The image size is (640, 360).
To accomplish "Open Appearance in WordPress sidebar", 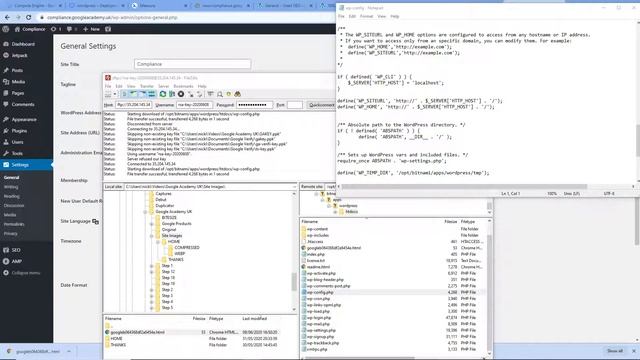I will 24,119.
